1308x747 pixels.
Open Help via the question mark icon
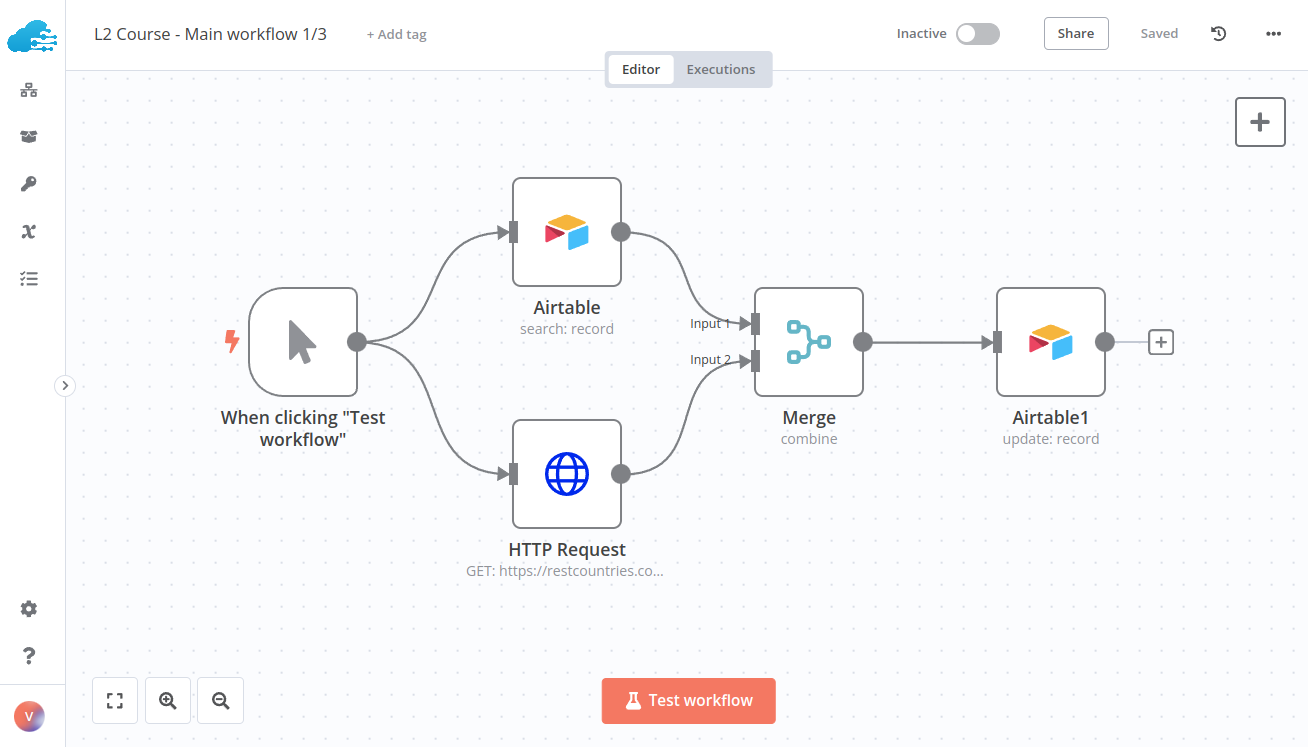pyautogui.click(x=29, y=655)
